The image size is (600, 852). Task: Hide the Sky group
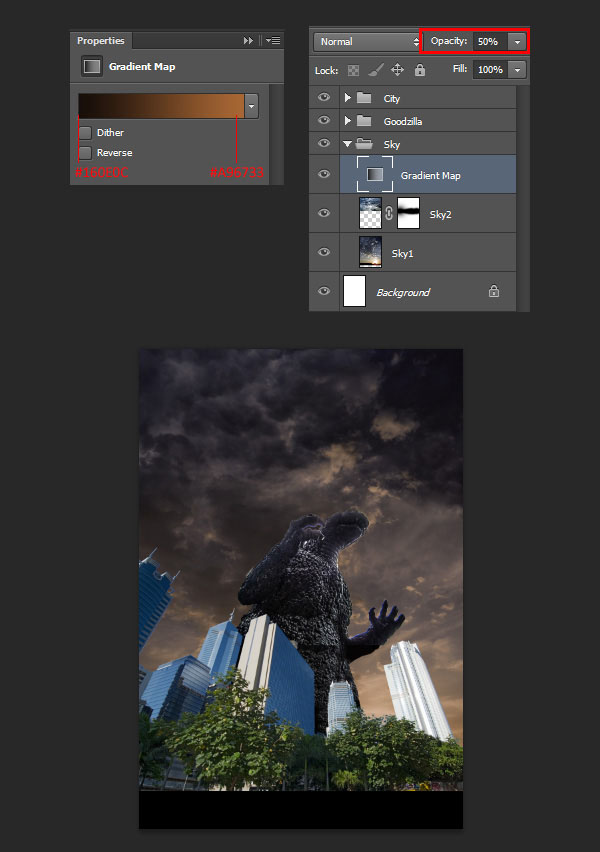tap(324, 143)
